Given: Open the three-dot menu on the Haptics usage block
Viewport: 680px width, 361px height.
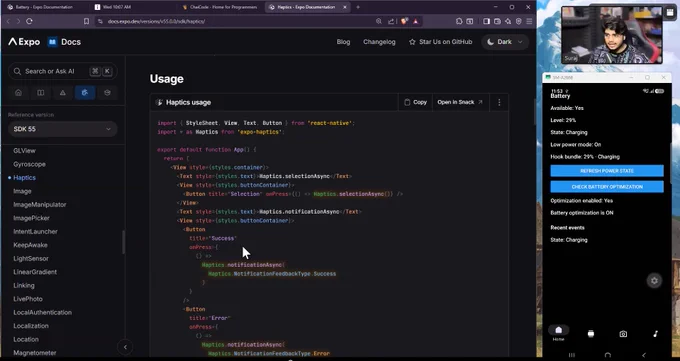Looking at the screenshot, I should click(x=499, y=102).
